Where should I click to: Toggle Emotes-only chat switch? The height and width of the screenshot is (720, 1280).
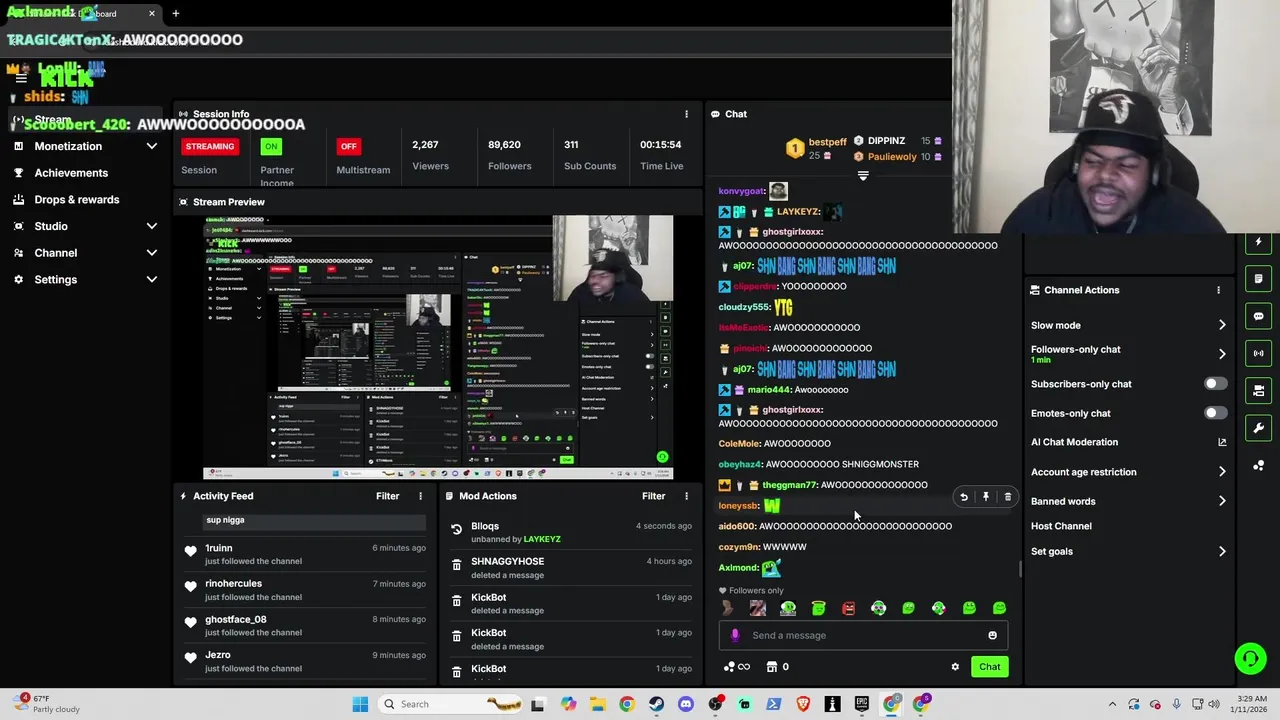(x=1215, y=413)
